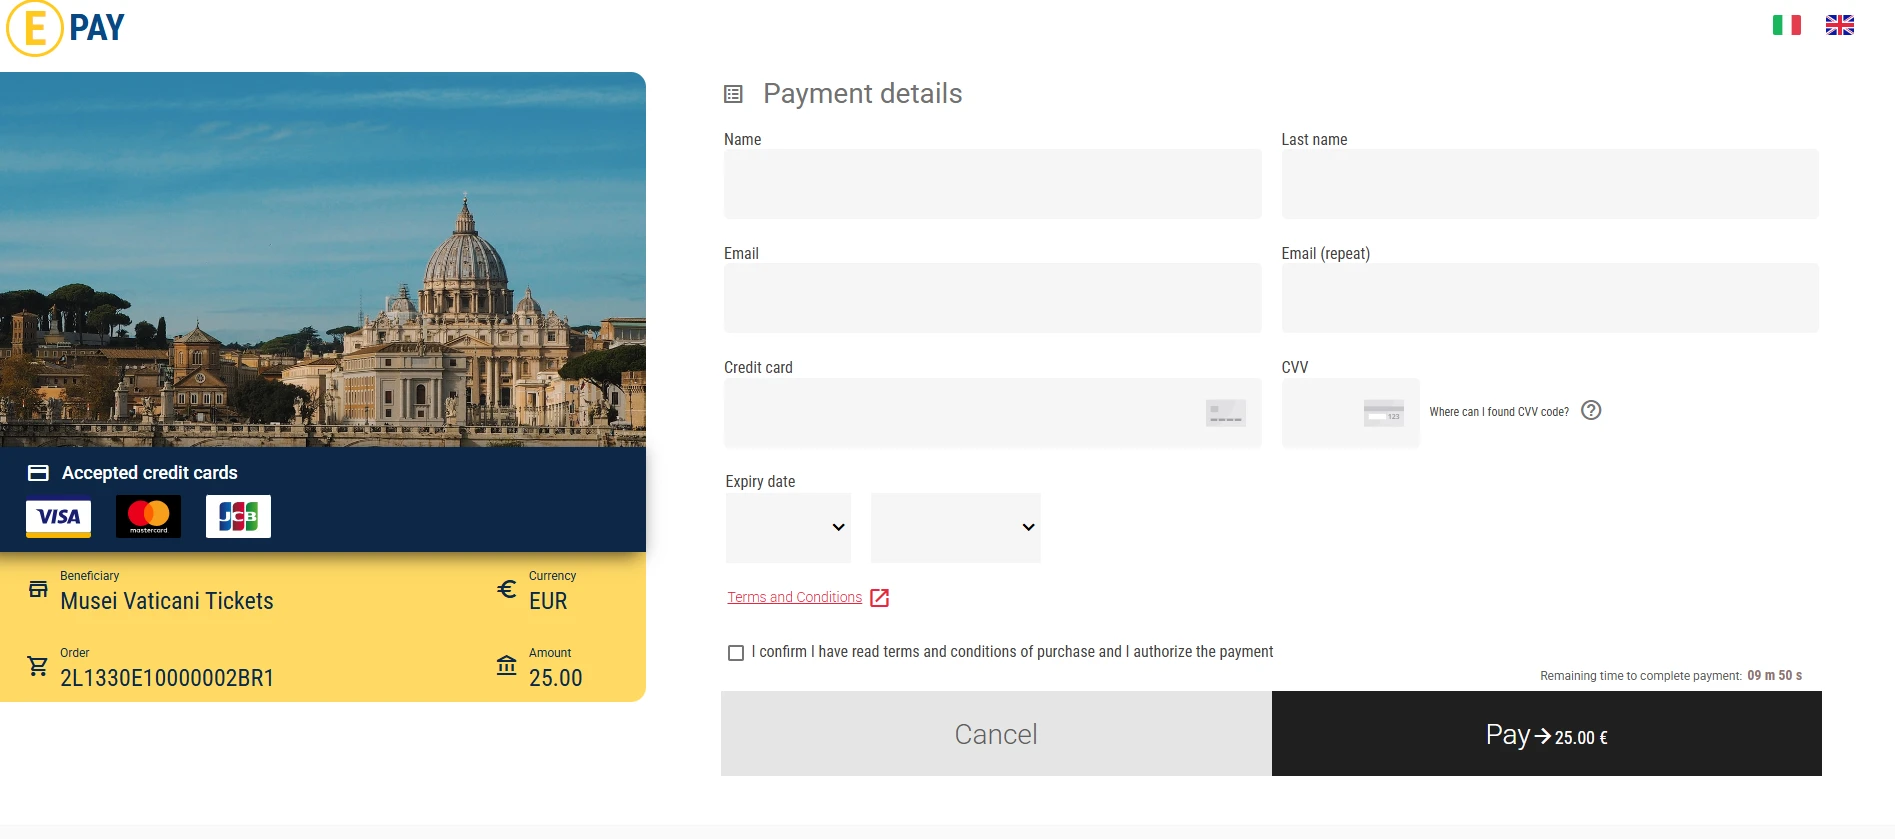
Task: Focus the Last name input field
Action: tap(1550, 184)
